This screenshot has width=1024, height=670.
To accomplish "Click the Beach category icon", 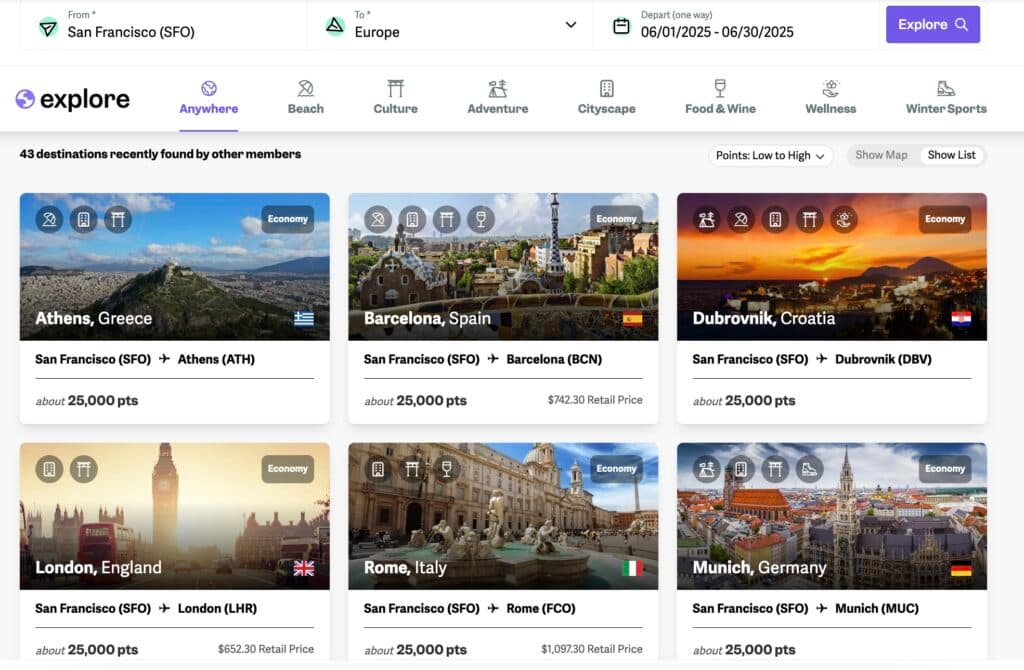I will click(305, 89).
